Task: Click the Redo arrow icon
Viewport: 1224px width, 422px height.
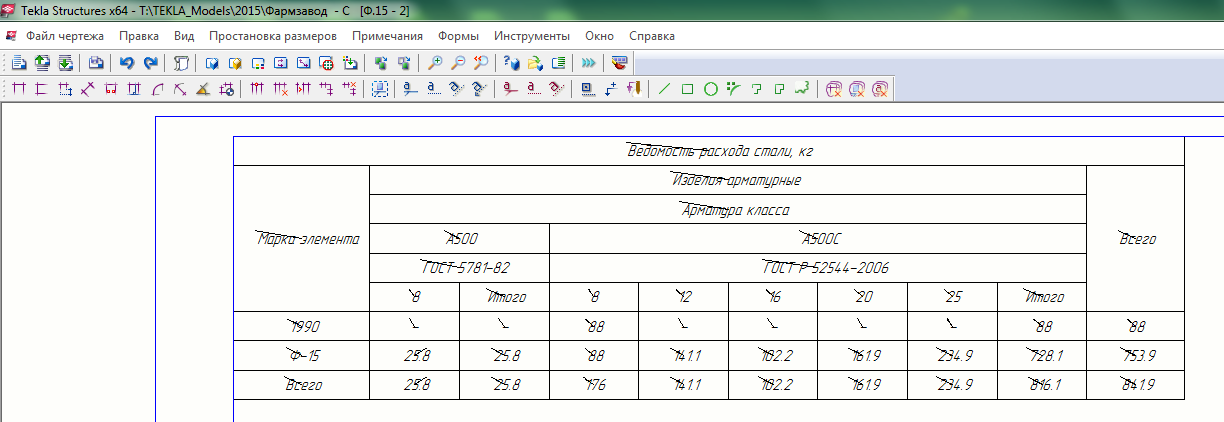Action: coord(150,62)
